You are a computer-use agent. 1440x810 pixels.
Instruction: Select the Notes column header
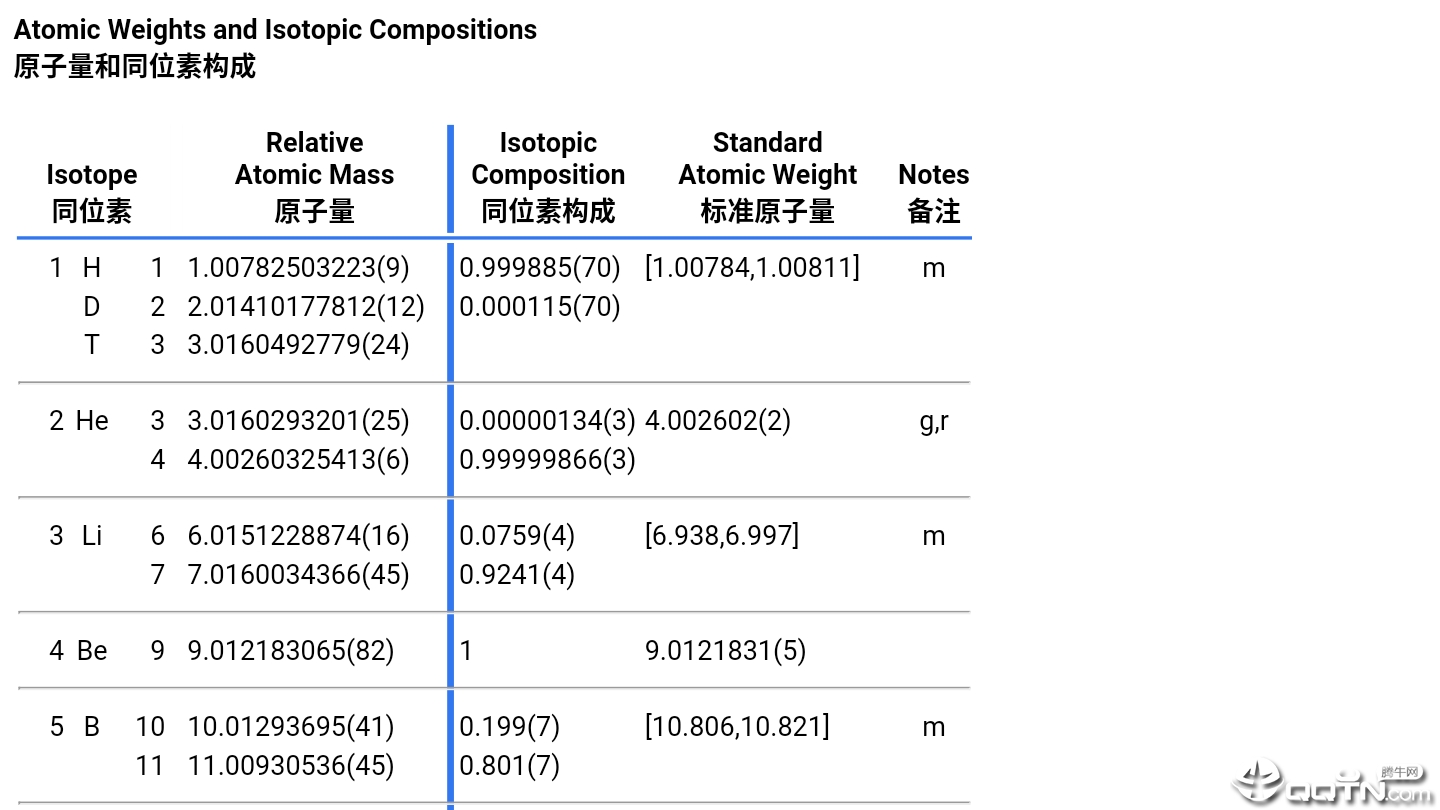tap(933, 192)
